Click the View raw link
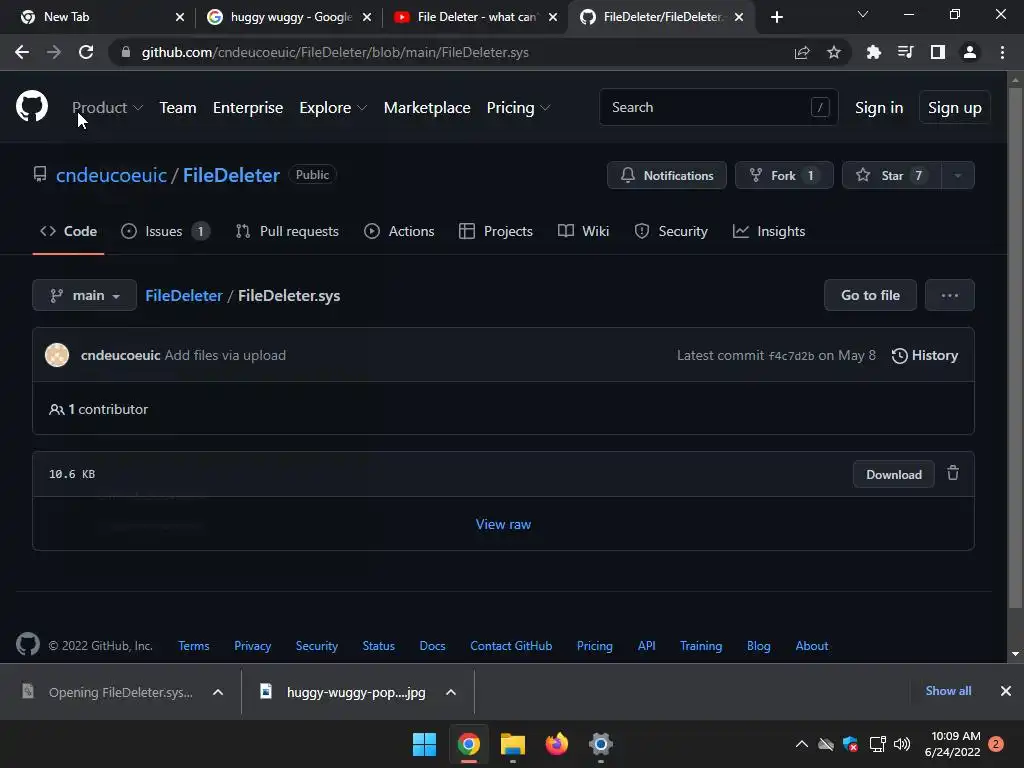Viewport: 1024px width, 768px height. (x=503, y=524)
